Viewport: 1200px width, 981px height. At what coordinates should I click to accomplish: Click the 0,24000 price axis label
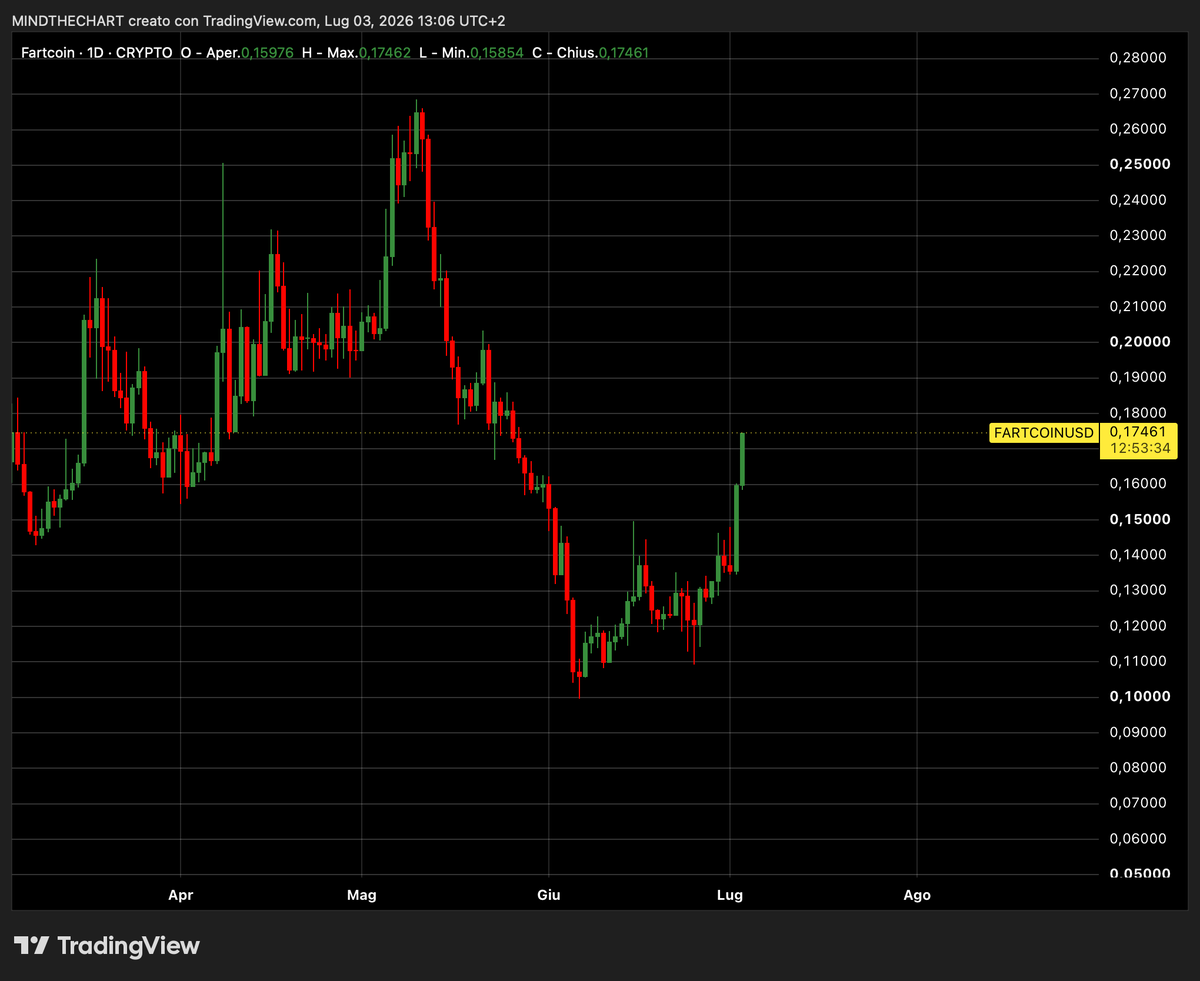[x=1138, y=200]
